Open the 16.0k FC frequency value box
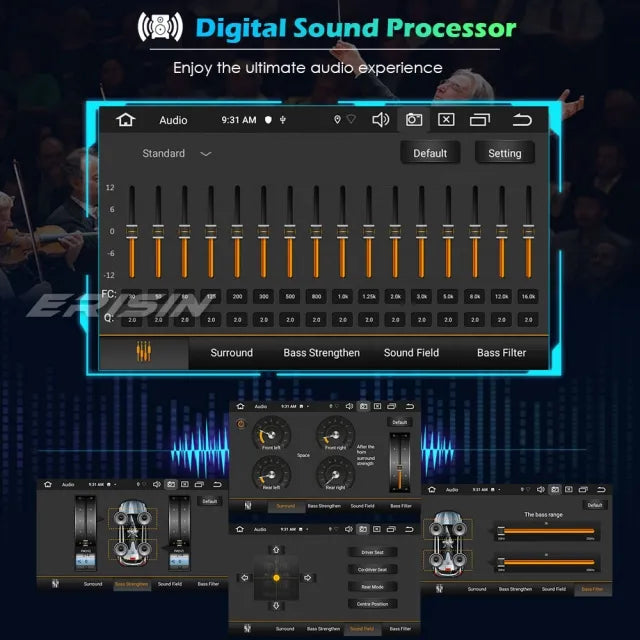 [x=528, y=297]
